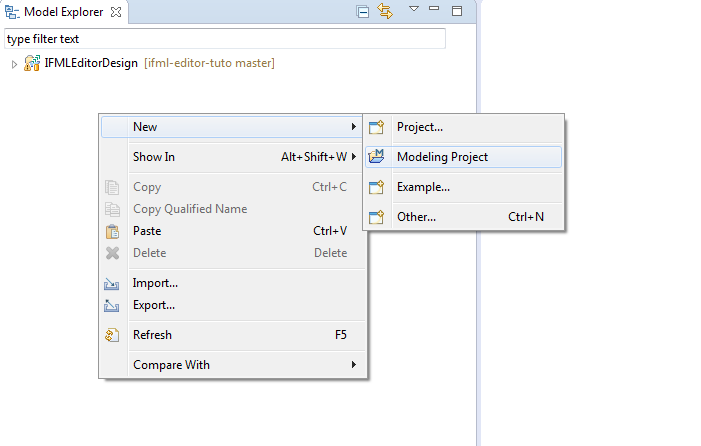Click the Collapse All toolbar icon
This screenshot has height=446, width=701.
click(363, 11)
